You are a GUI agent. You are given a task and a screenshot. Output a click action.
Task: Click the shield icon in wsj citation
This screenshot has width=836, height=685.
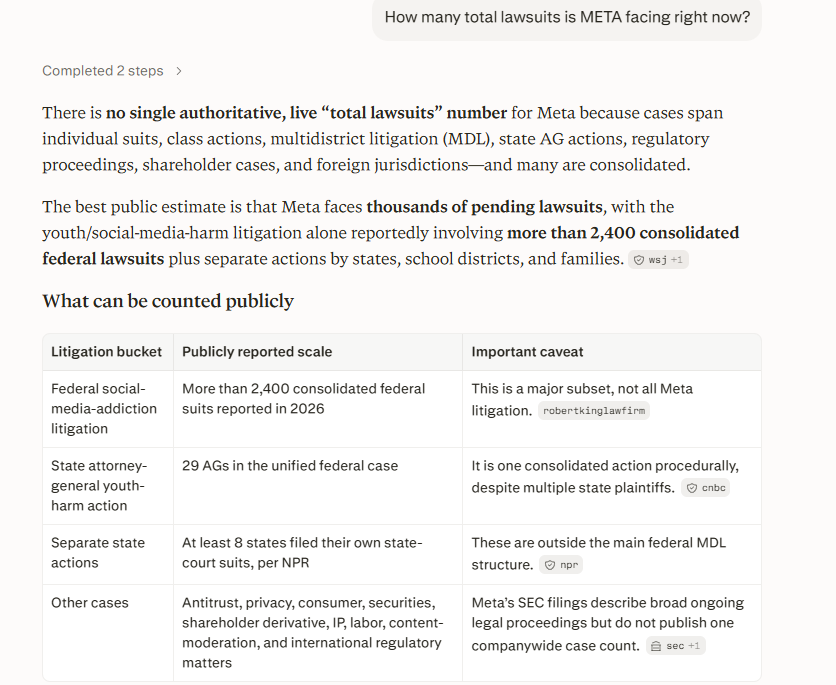coord(639,260)
